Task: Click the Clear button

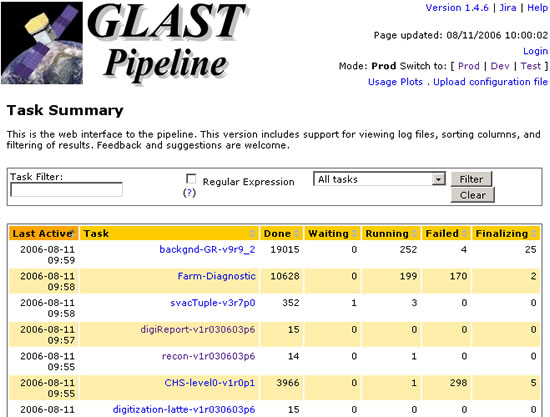Action: (472, 195)
